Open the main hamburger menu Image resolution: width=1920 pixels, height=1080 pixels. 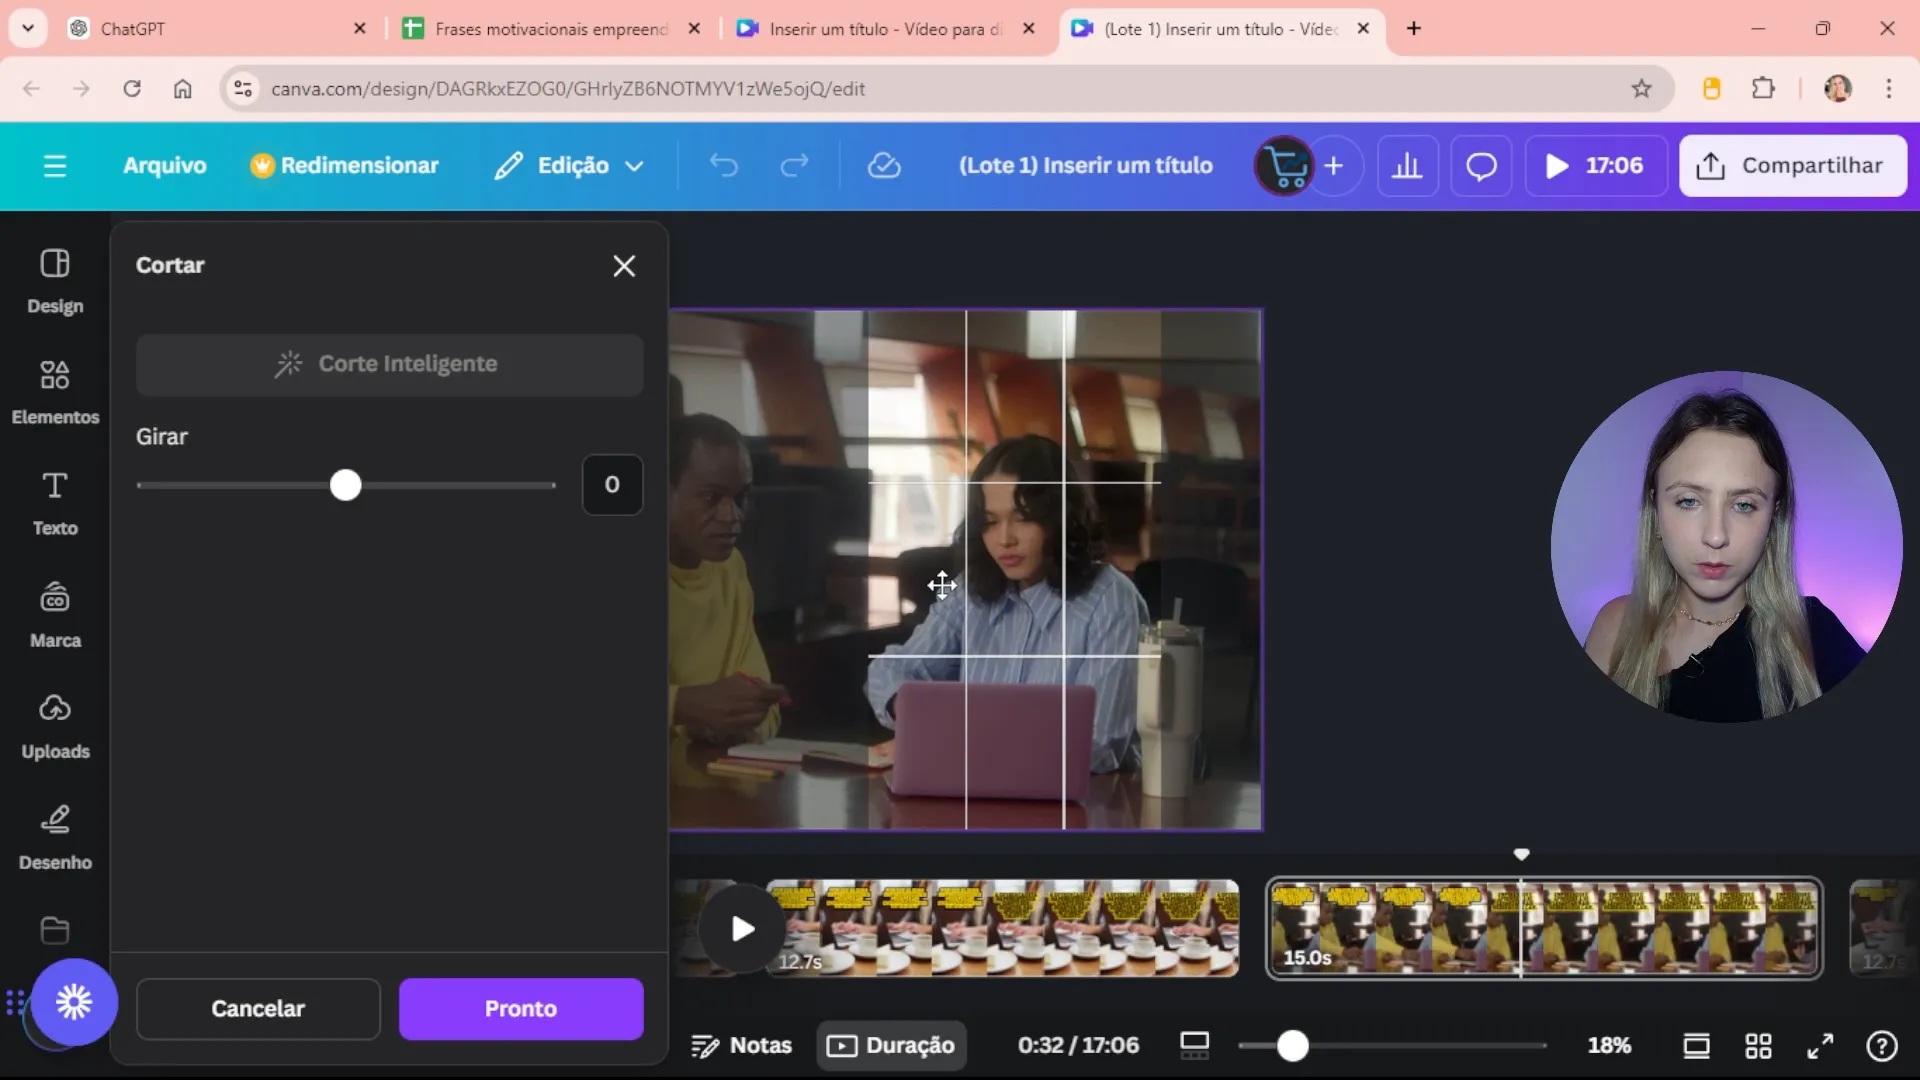[55, 166]
